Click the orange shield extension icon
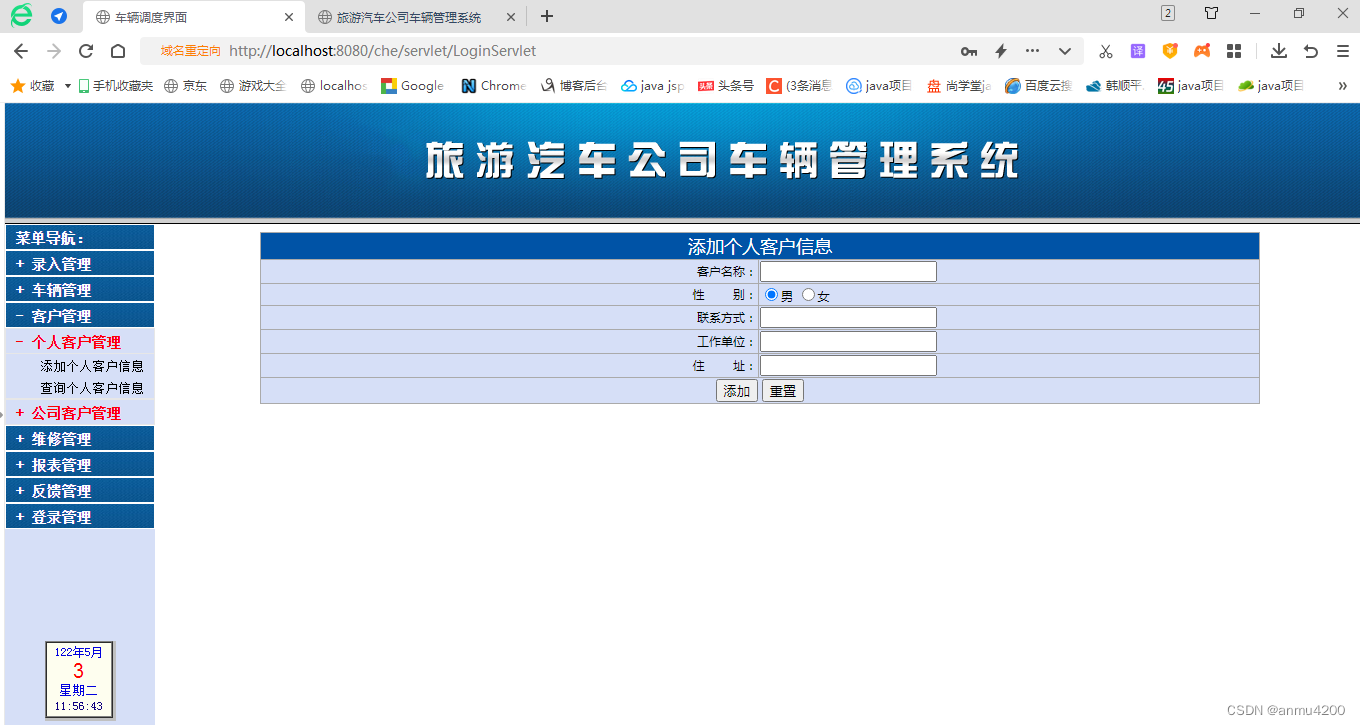This screenshot has height=725, width=1360. [1170, 51]
